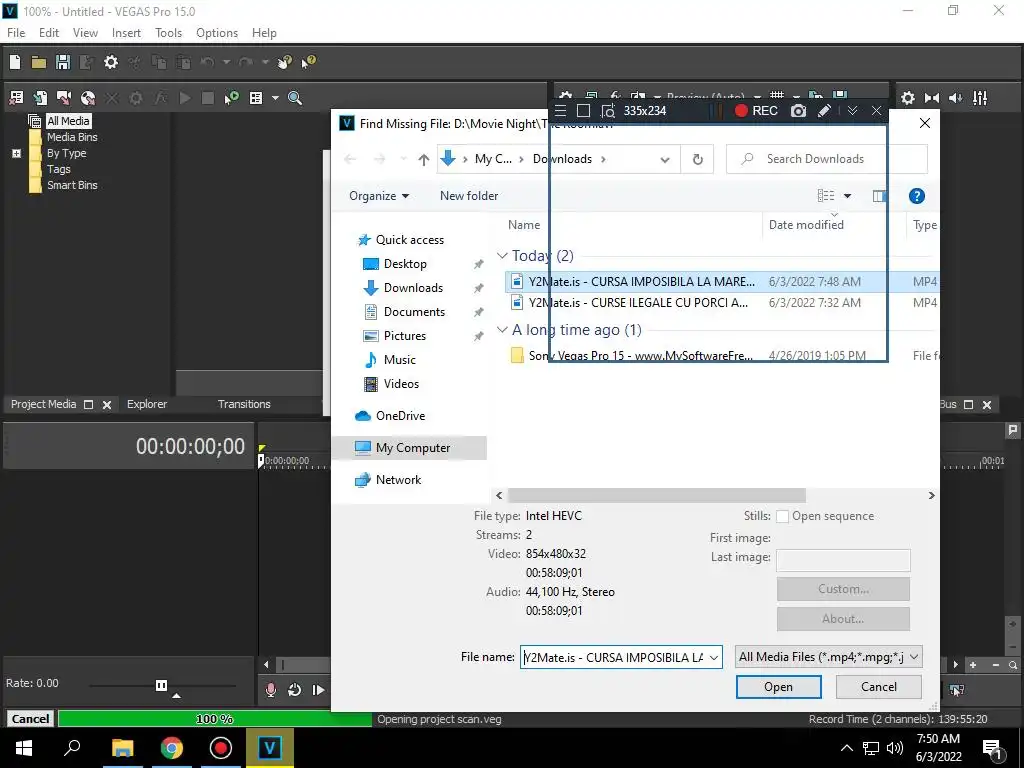The image size is (1024, 768).
Task: Open the Tools menu
Action: (168, 33)
